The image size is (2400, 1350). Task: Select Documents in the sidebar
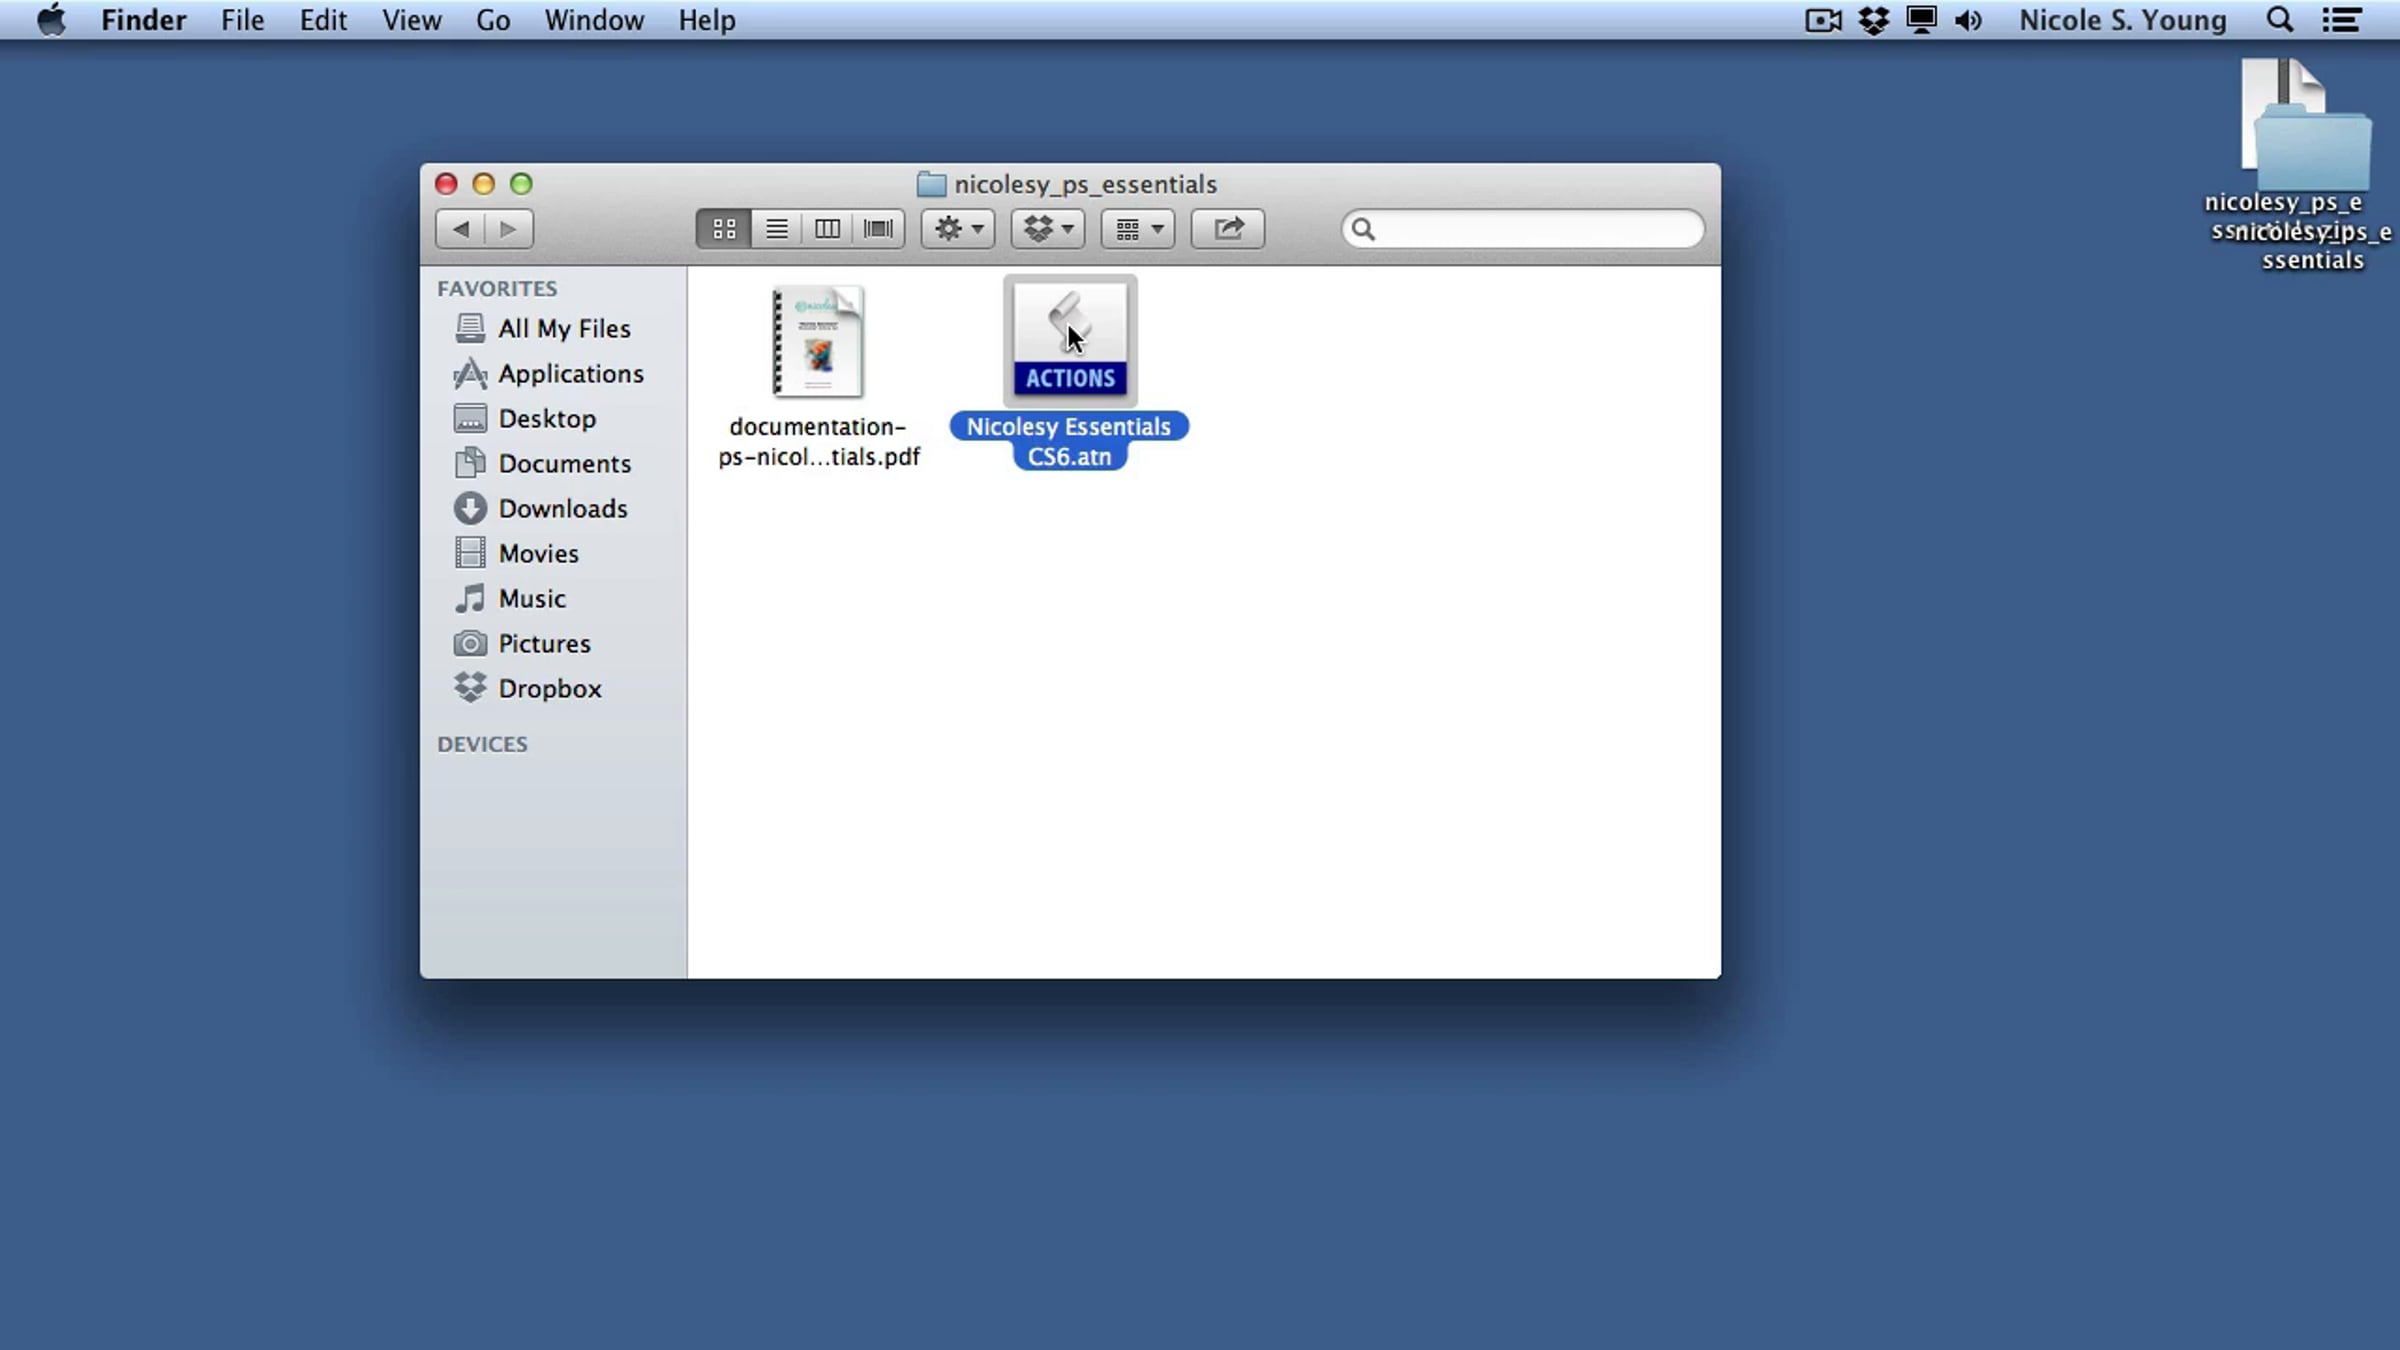point(553,463)
